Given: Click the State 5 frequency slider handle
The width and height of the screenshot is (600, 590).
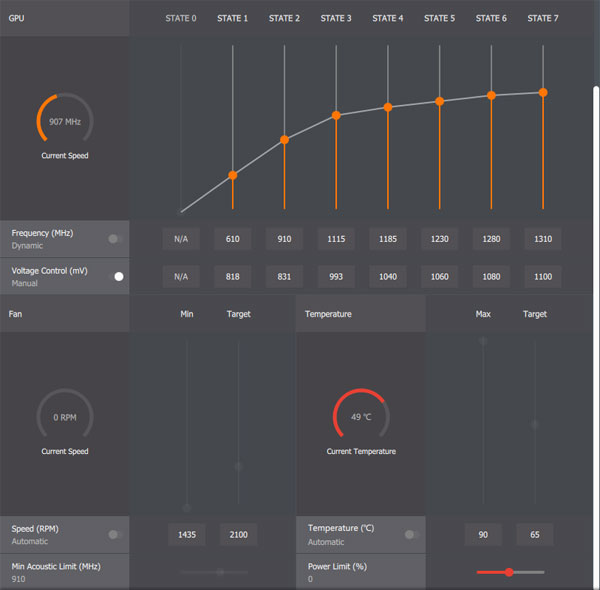Looking at the screenshot, I should (440, 101).
